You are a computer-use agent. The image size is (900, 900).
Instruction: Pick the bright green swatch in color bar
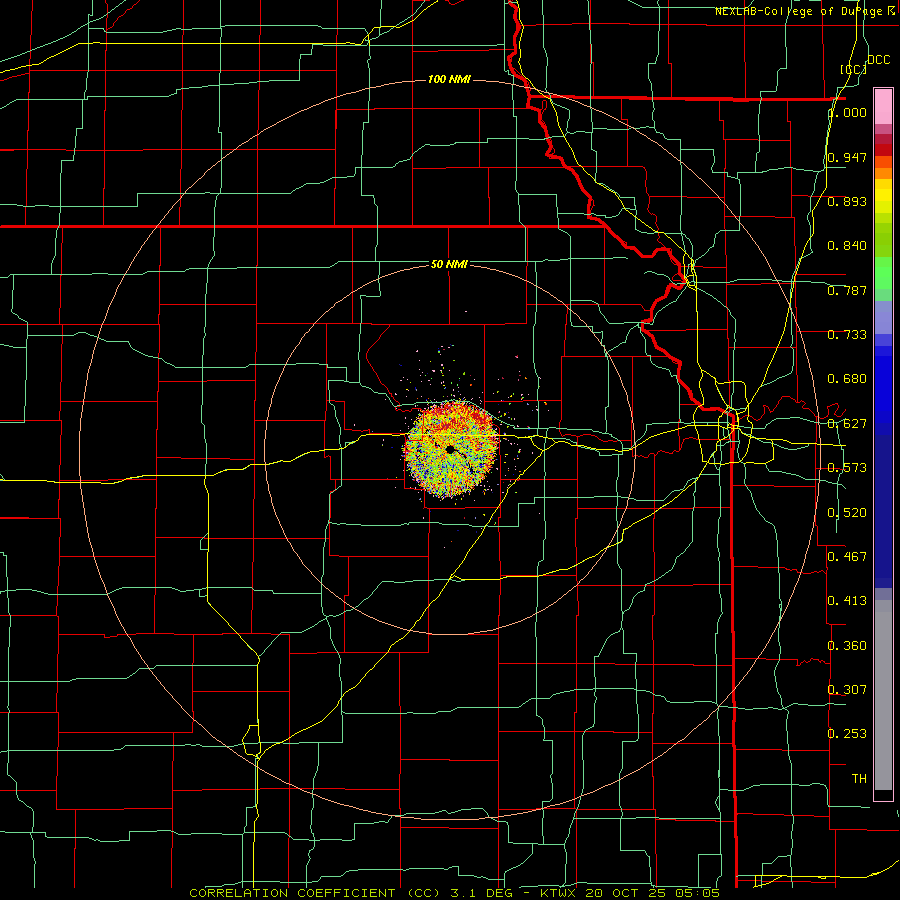883,273
